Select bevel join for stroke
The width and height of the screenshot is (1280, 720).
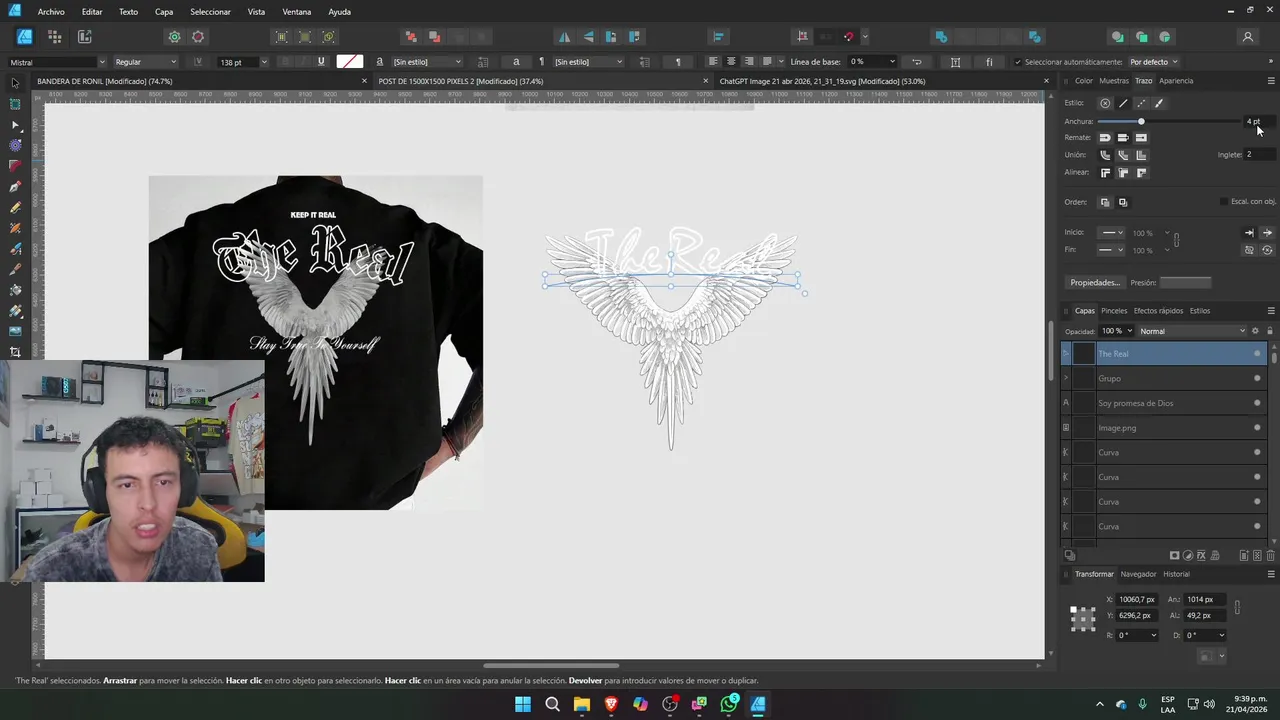point(1123,155)
